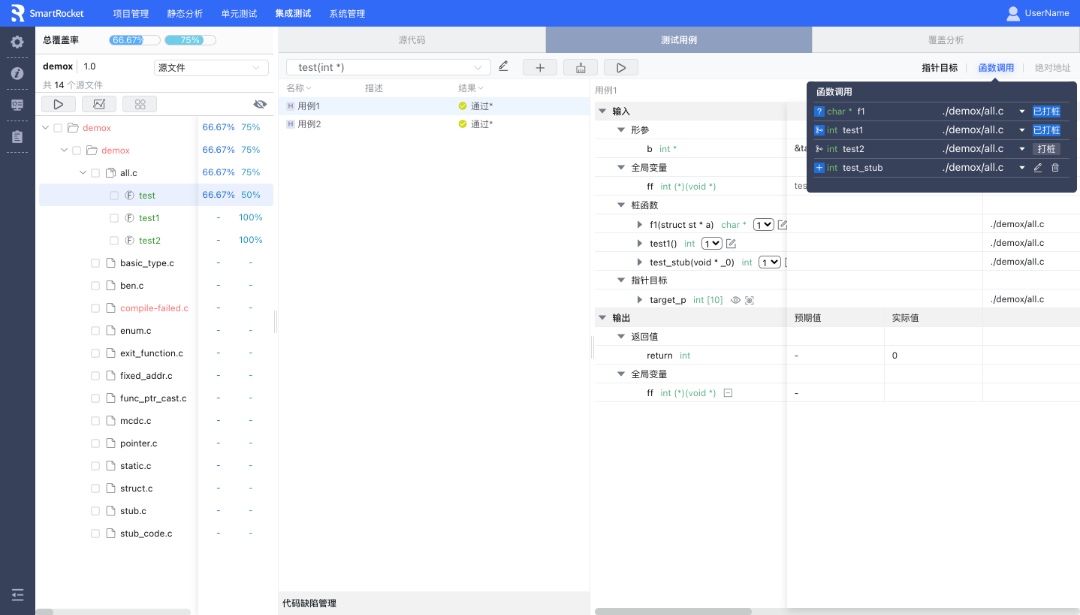Viewport: 1080px width, 615px height.
Task: Click the run test case play button
Action: pyautogui.click(x=620, y=67)
